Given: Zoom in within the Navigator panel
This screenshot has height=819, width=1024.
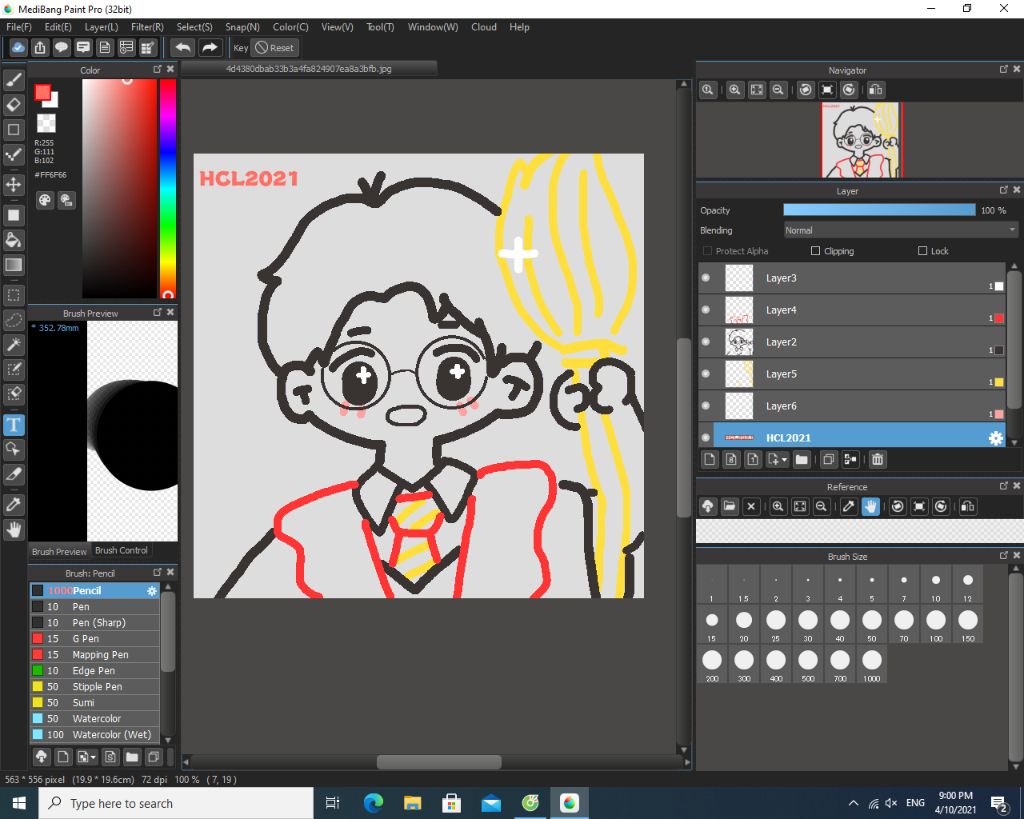Looking at the screenshot, I should pyautogui.click(x=735, y=90).
